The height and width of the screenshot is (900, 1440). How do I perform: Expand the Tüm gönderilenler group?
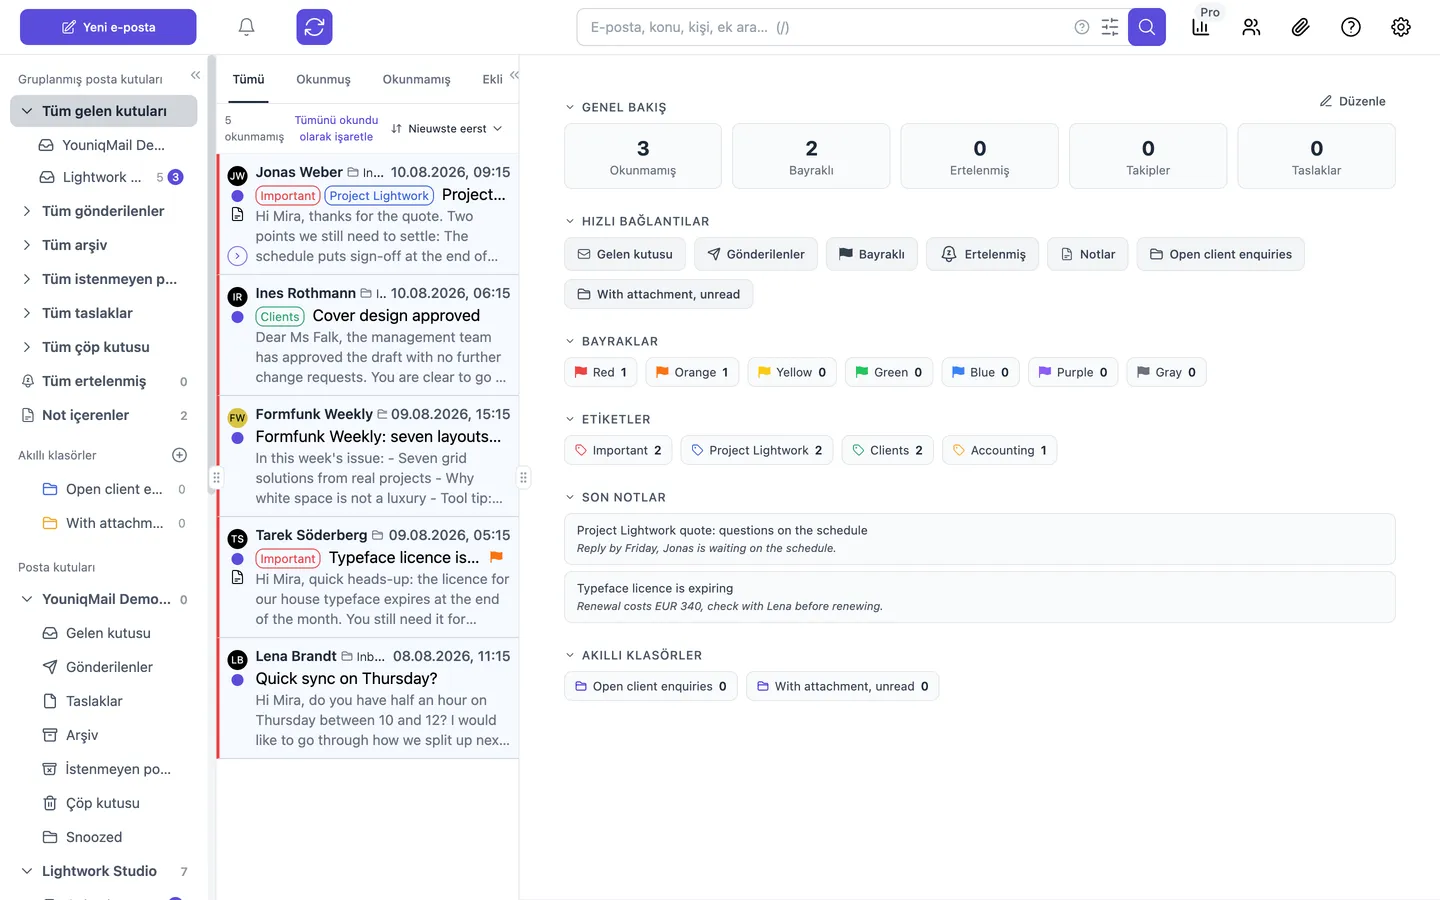(27, 211)
